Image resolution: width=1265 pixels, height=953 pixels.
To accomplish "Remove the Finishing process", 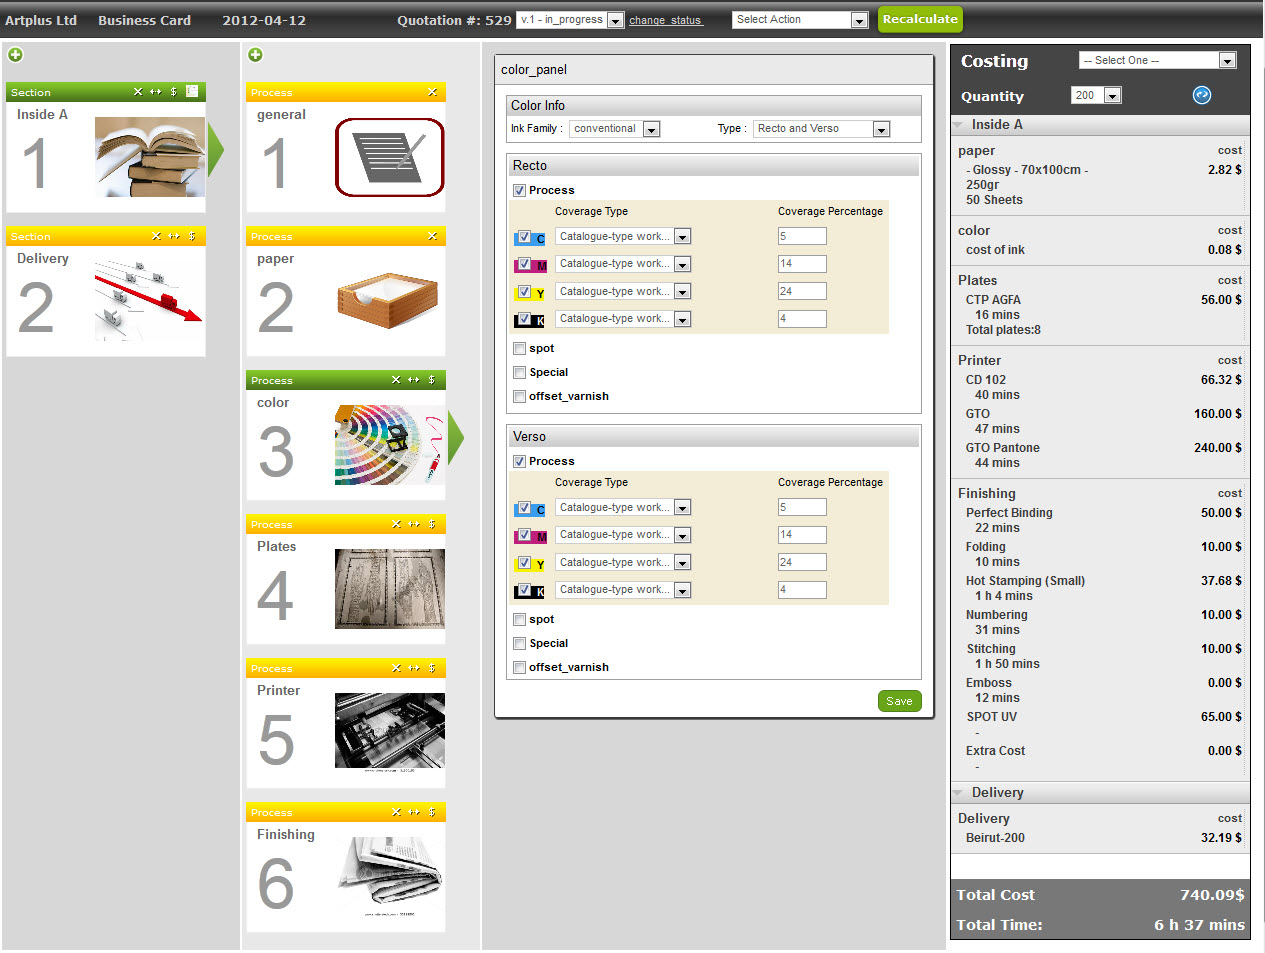I will pyautogui.click(x=396, y=812).
